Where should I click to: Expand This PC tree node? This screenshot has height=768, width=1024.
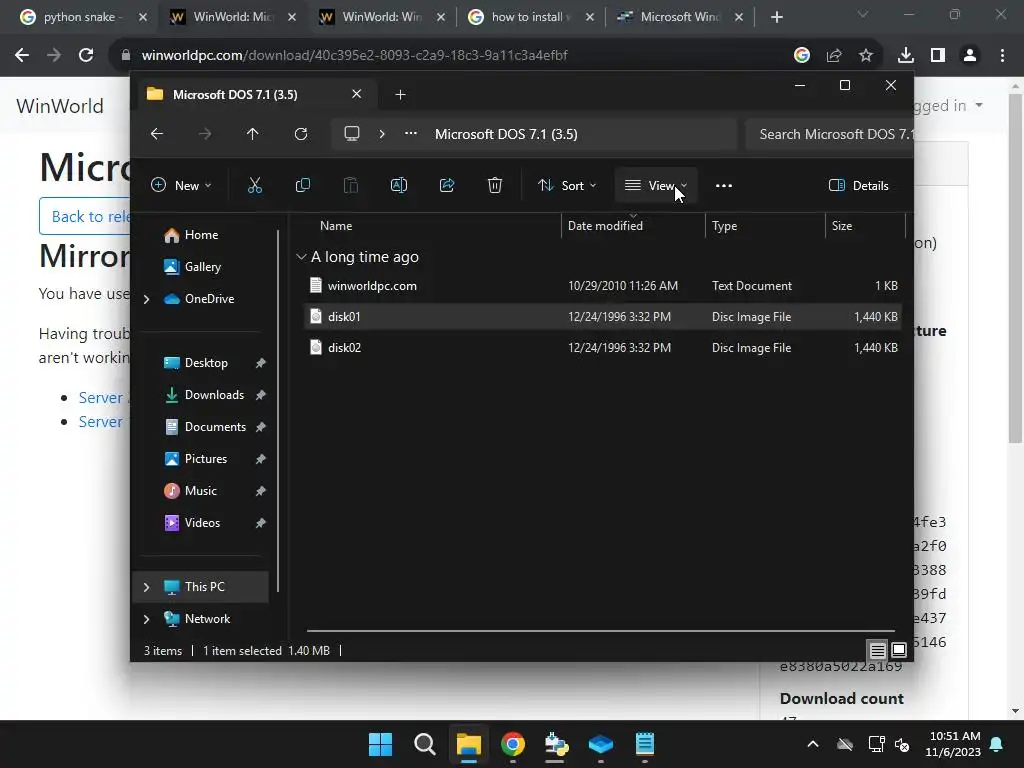(146, 587)
